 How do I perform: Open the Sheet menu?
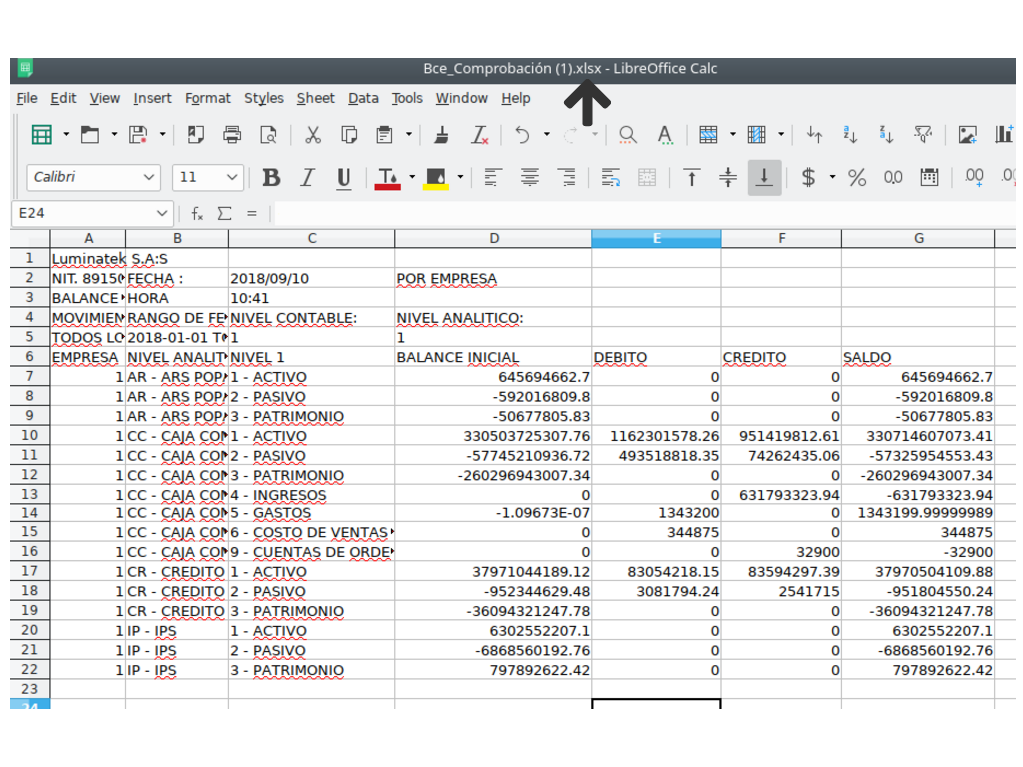(315, 98)
